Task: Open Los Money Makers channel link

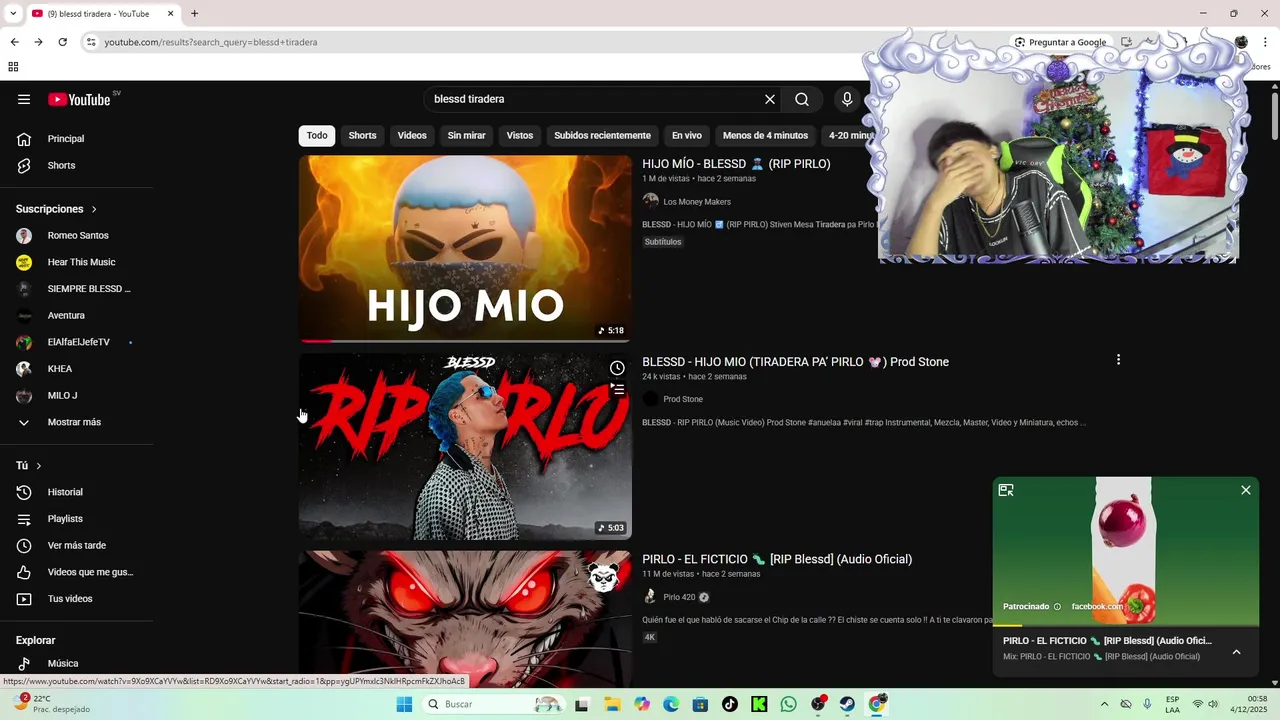Action: coord(697,202)
